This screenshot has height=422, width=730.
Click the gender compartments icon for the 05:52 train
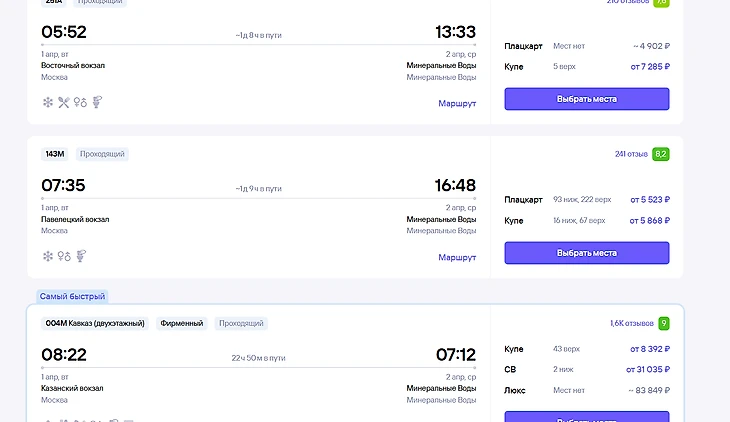click(80, 102)
